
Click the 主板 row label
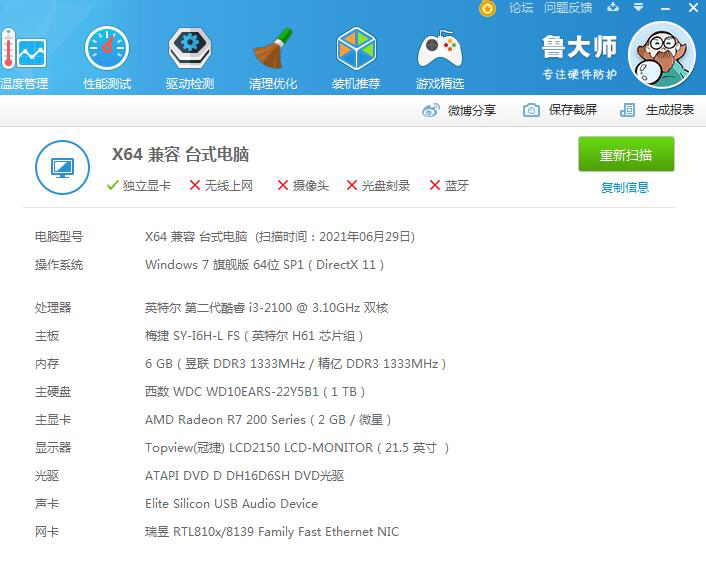(47, 336)
